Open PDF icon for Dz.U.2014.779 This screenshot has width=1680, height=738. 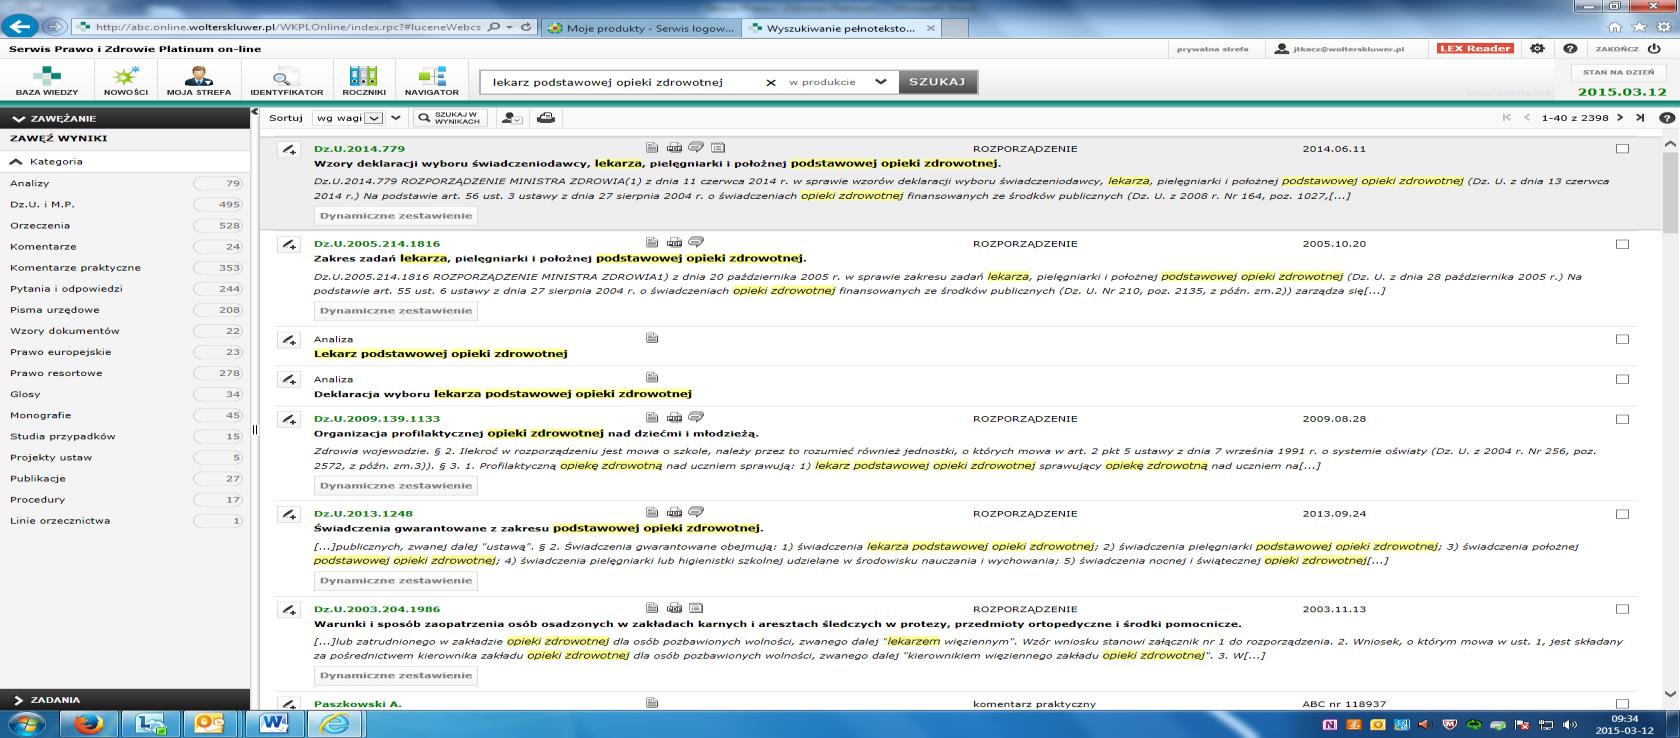coord(674,148)
